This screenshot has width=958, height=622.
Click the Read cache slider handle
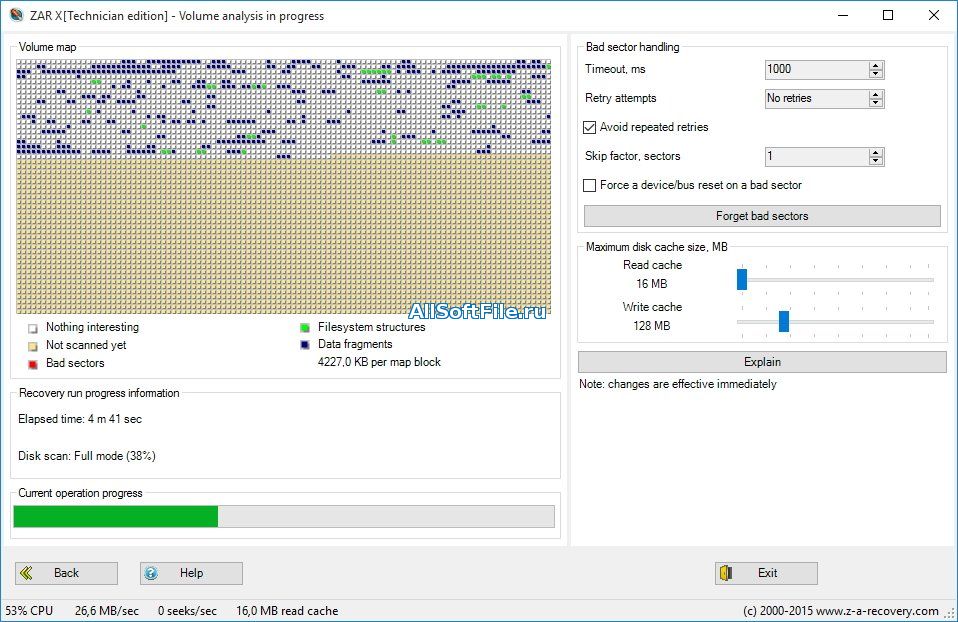[742, 280]
